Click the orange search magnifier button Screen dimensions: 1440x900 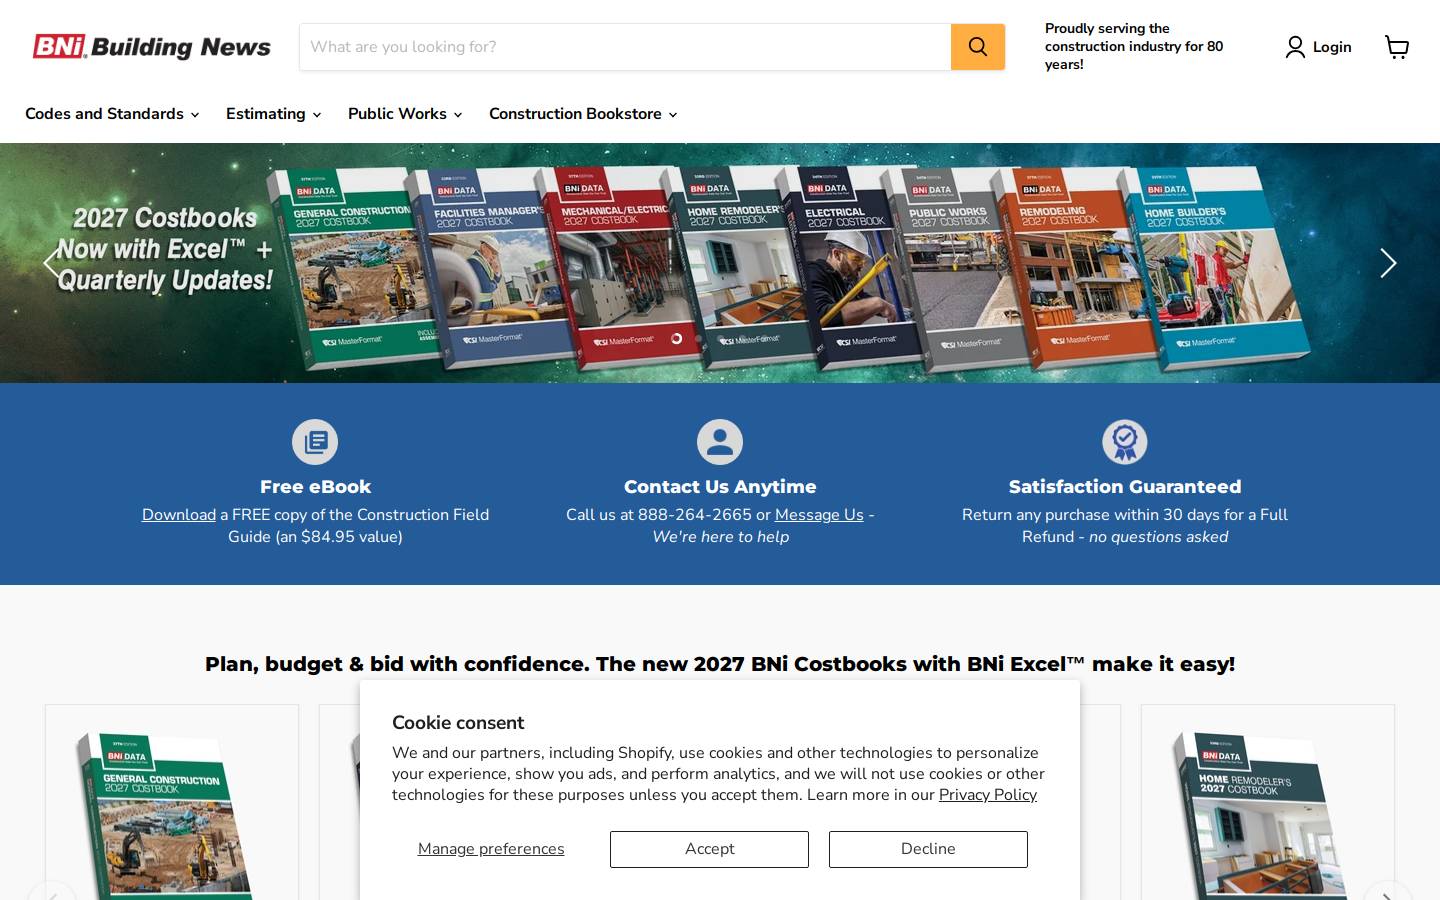978,47
